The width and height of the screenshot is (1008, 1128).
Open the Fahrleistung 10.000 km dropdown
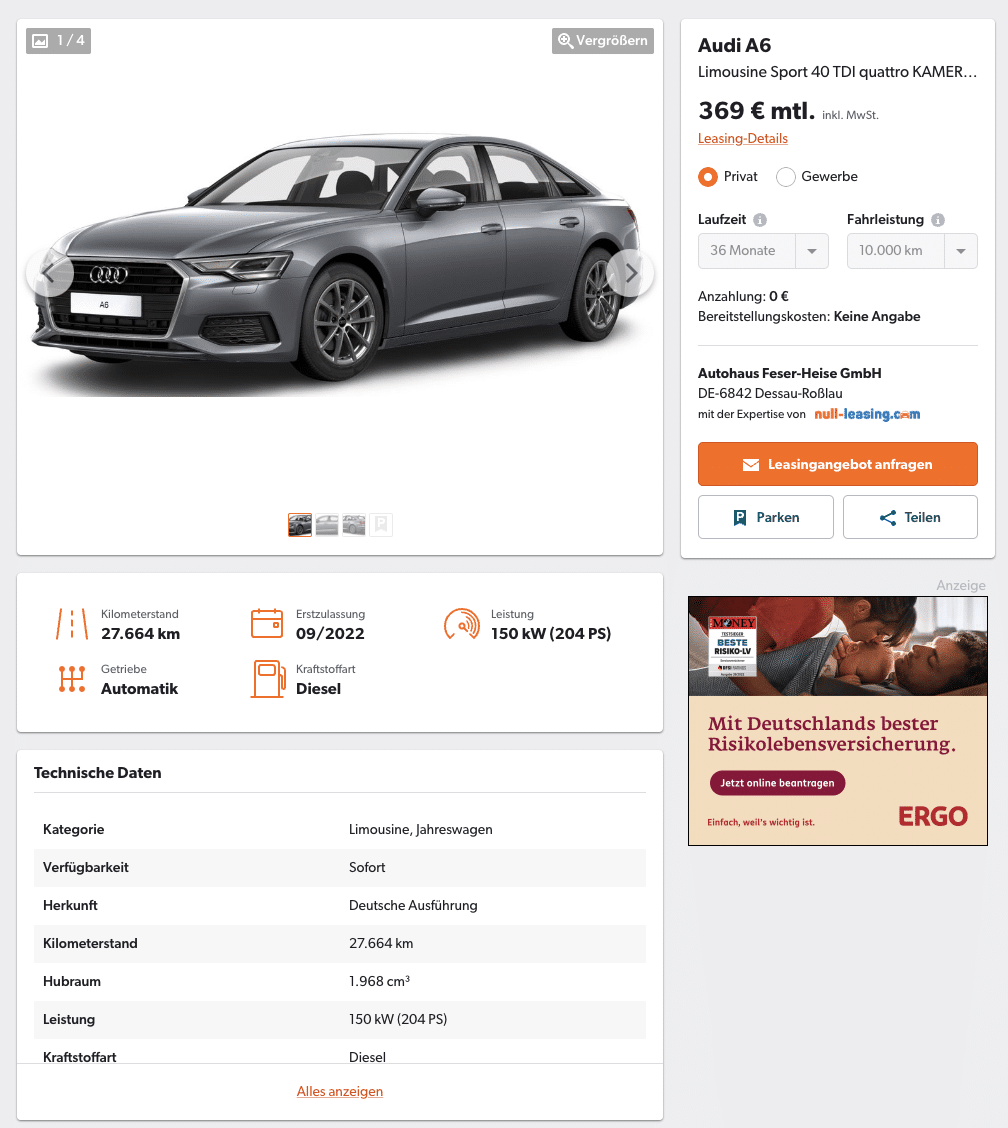point(912,251)
